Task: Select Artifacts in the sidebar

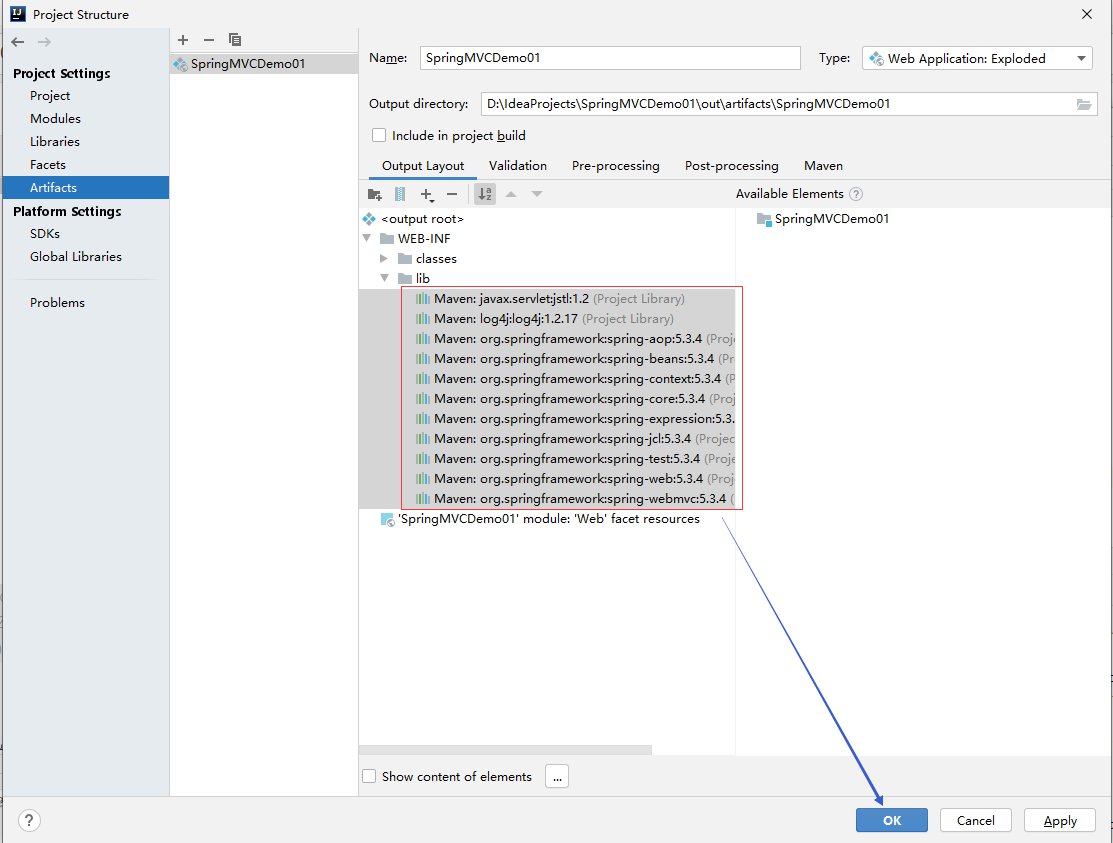Action: click(x=86, y=187)
